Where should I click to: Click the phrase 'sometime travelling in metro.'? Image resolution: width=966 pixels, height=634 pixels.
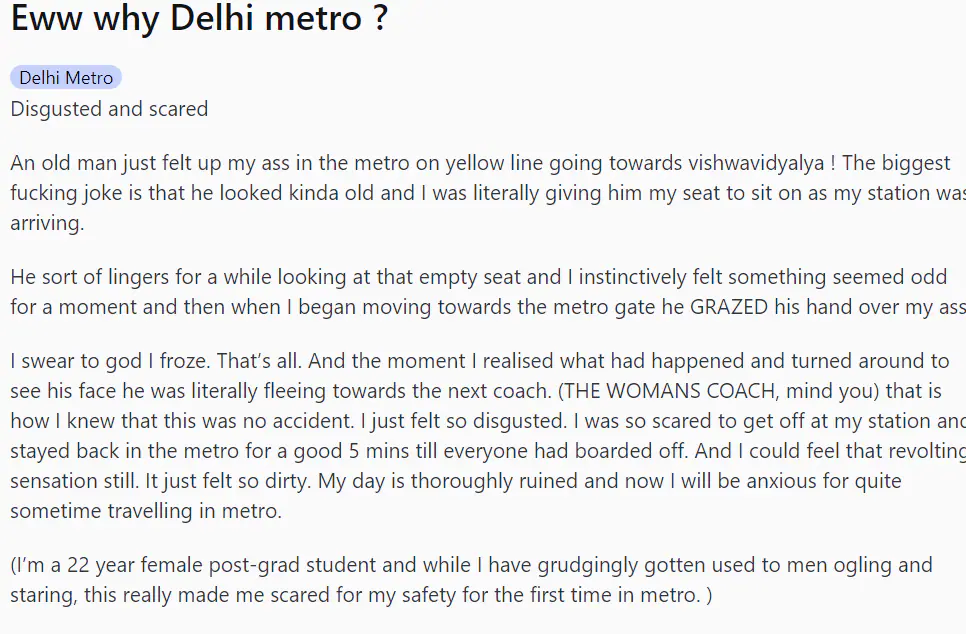[146, 511]
